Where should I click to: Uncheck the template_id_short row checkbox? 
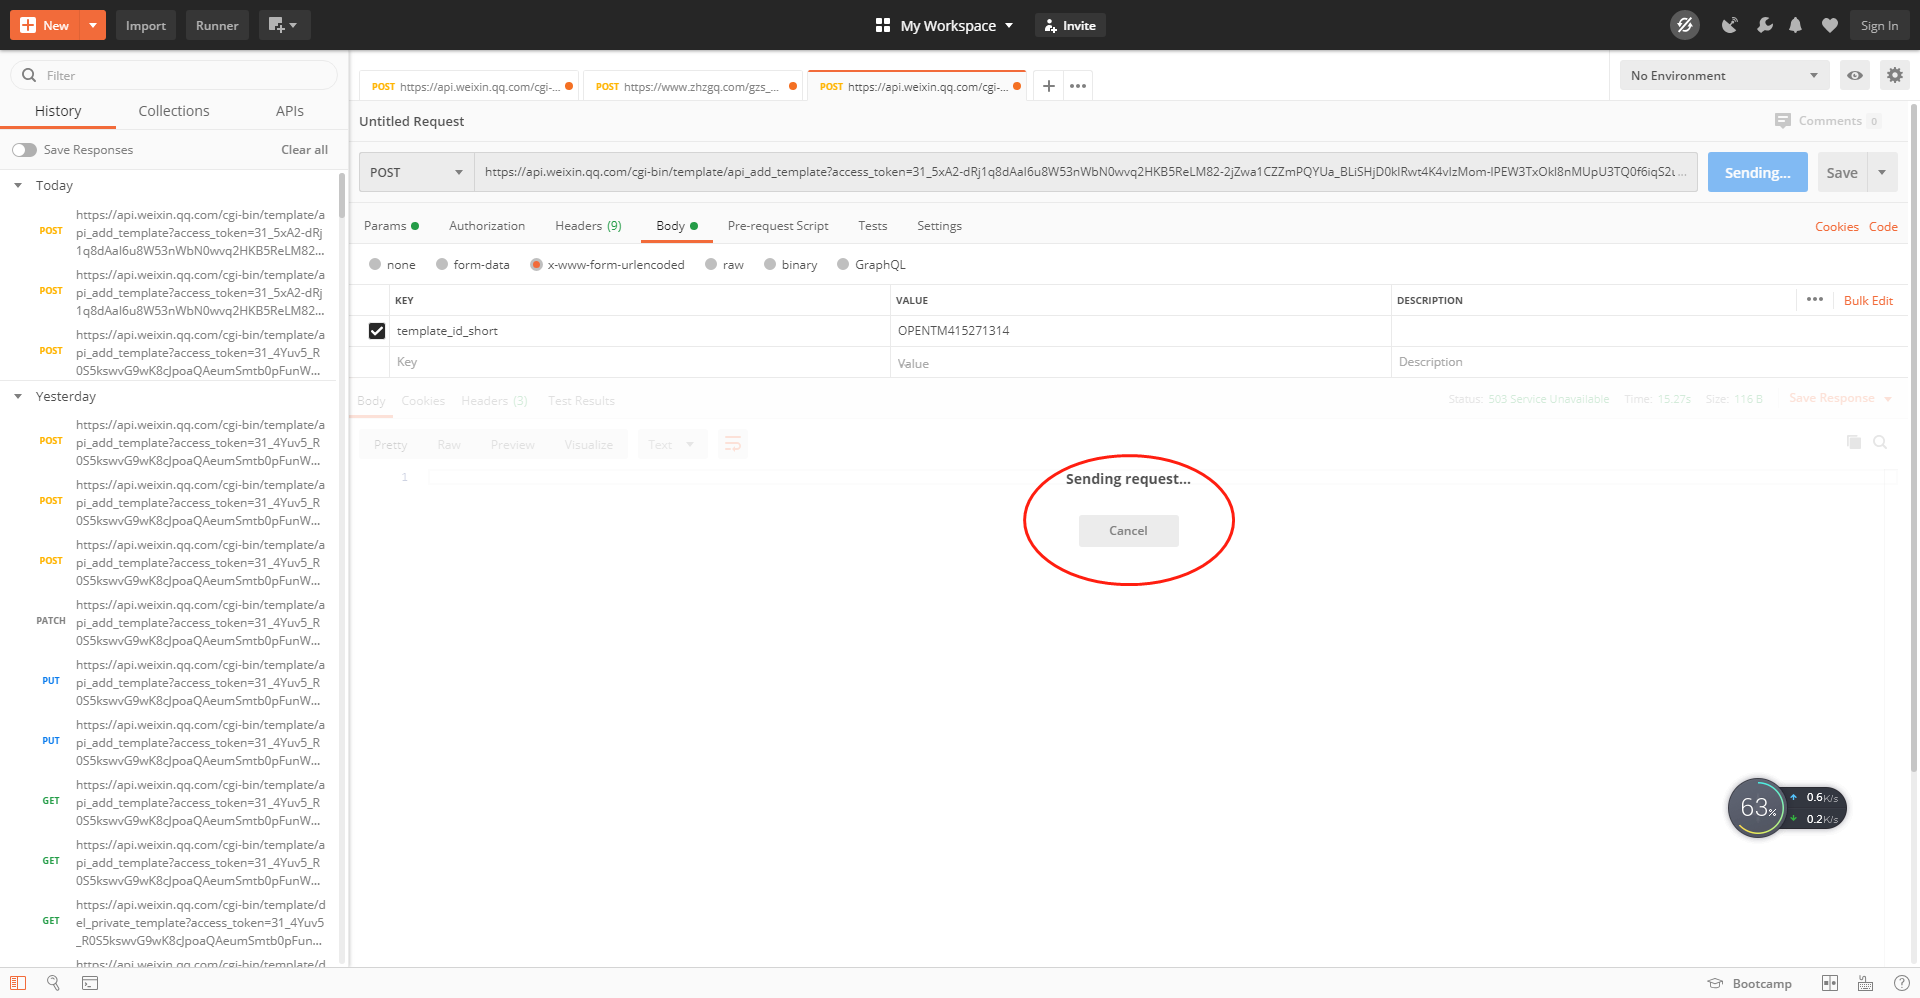point(377,331)
